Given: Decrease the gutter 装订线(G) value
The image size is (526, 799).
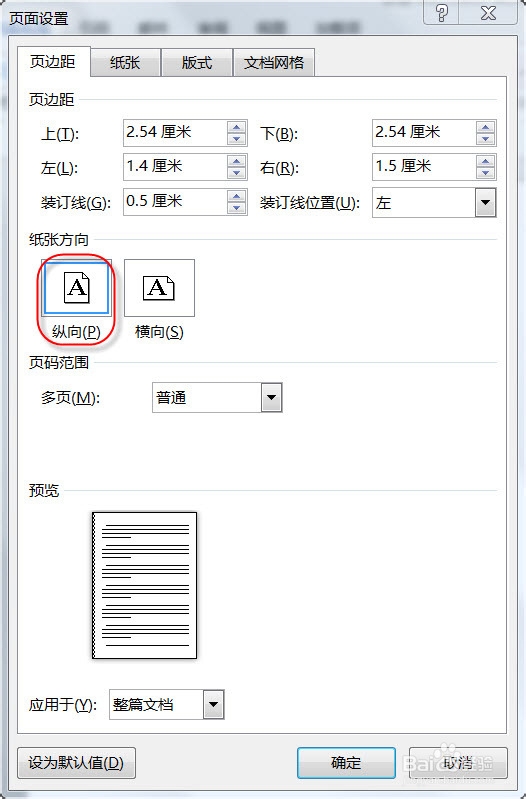Looking at the screenshot, I should tap(236, 207).
